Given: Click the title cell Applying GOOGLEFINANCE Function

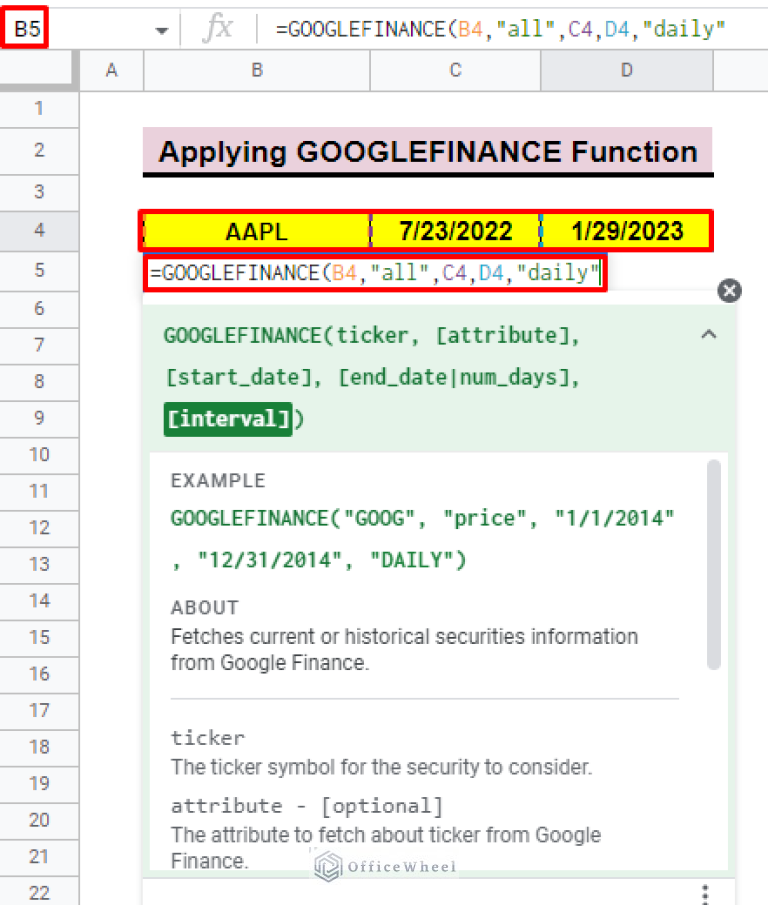Looking at the screenshot, I should click(427, 152).
